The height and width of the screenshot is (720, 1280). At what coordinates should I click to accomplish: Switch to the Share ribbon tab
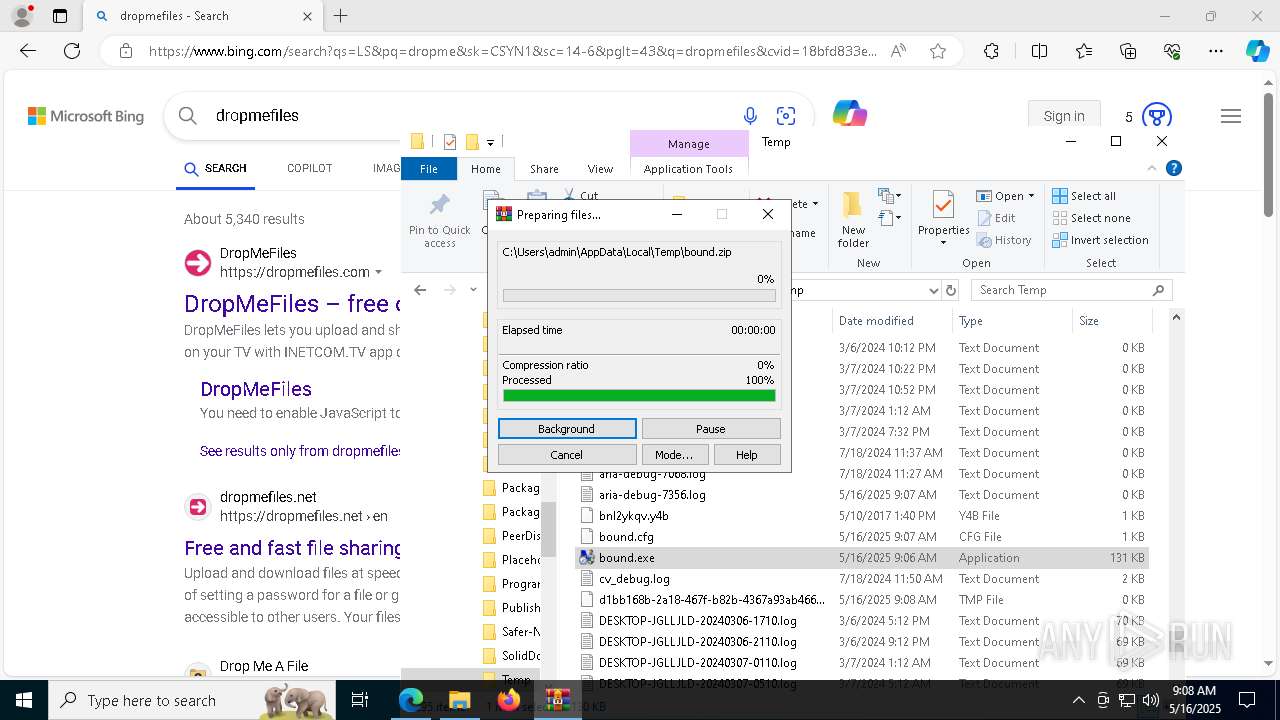(544, 169)
